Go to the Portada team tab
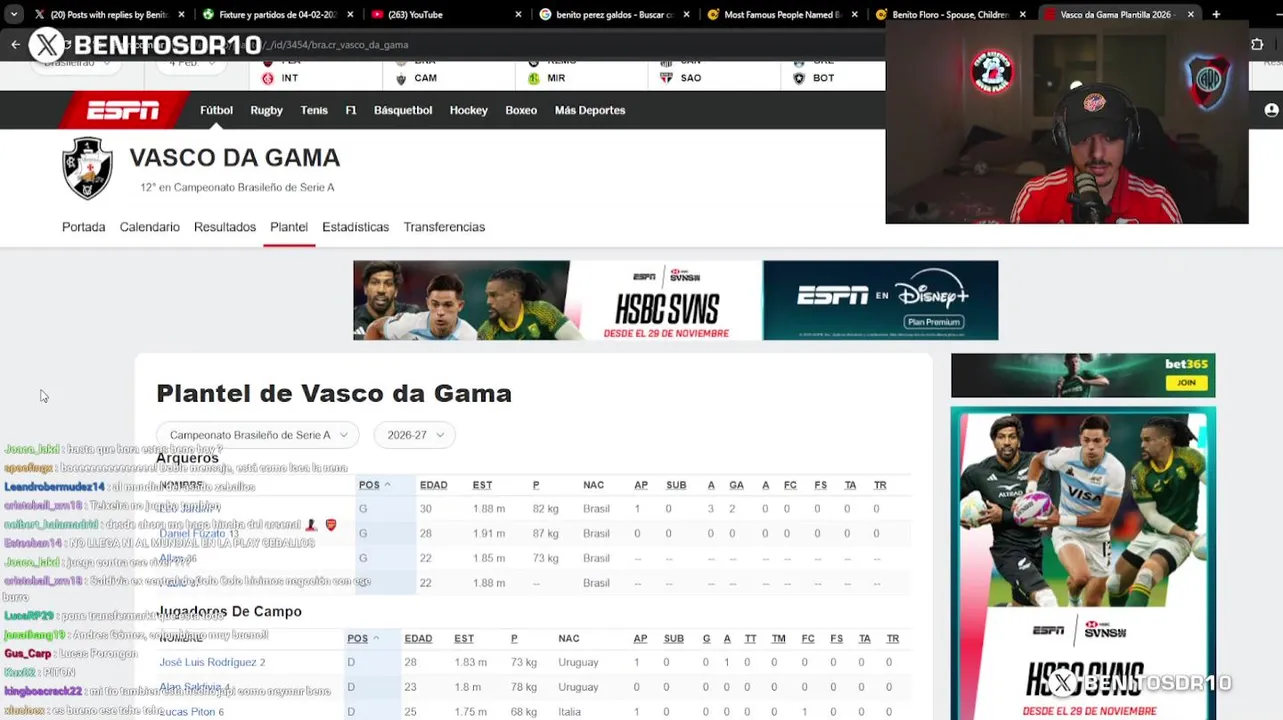 click(83, 227)
